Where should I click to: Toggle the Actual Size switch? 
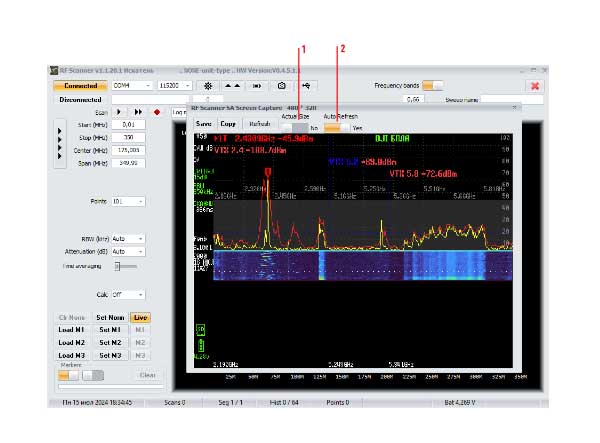tap(294, 127)
